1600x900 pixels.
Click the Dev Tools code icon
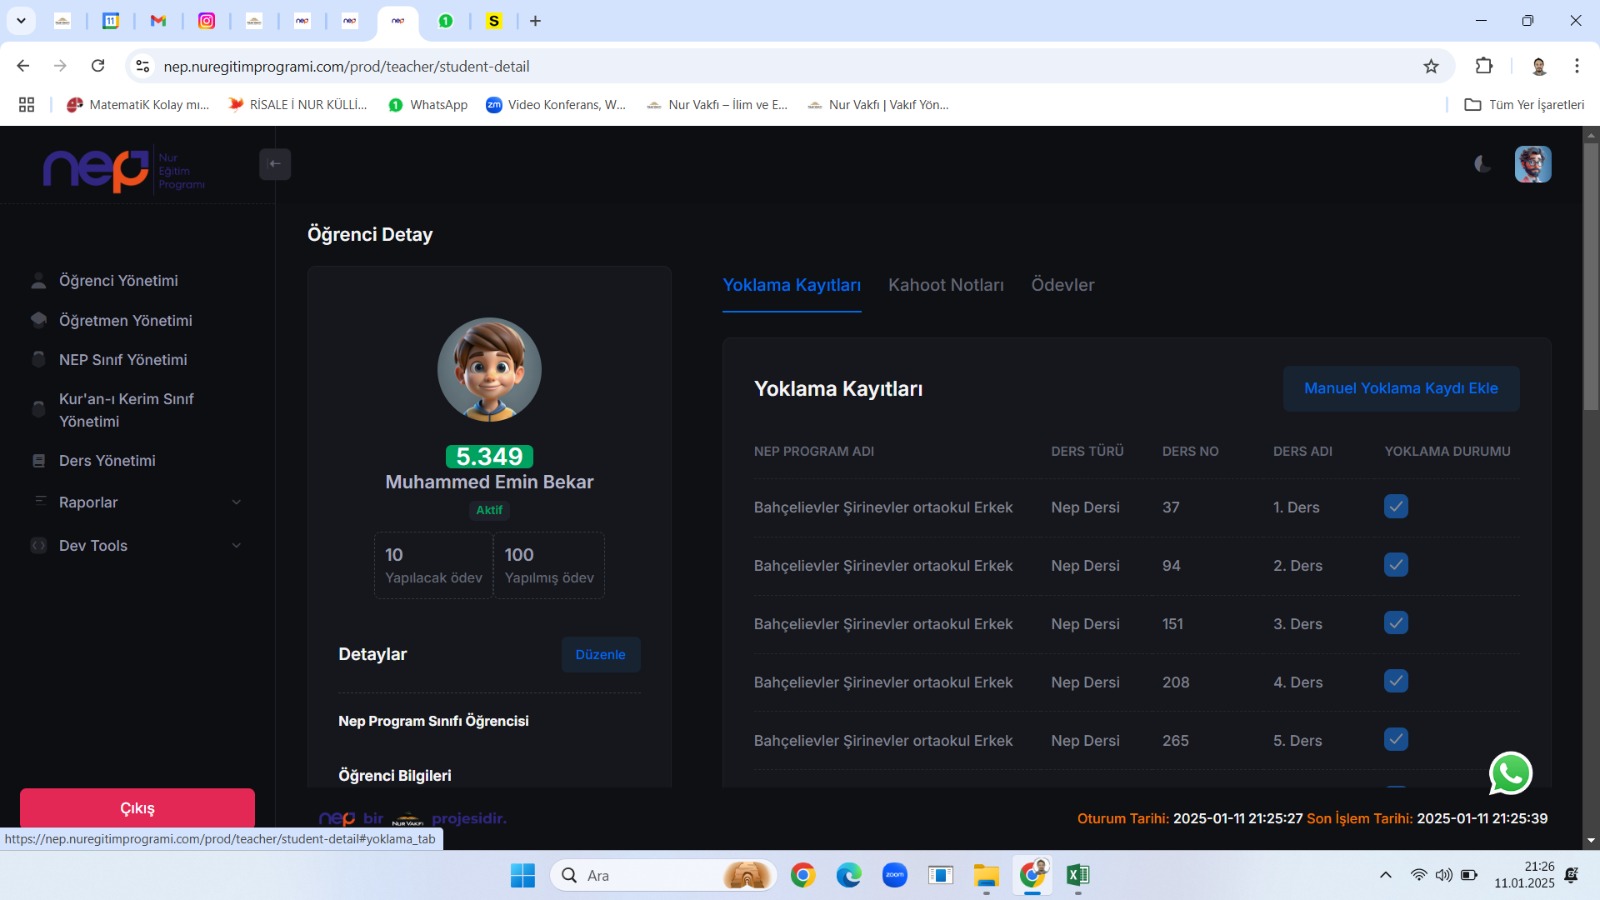[39, 545]
